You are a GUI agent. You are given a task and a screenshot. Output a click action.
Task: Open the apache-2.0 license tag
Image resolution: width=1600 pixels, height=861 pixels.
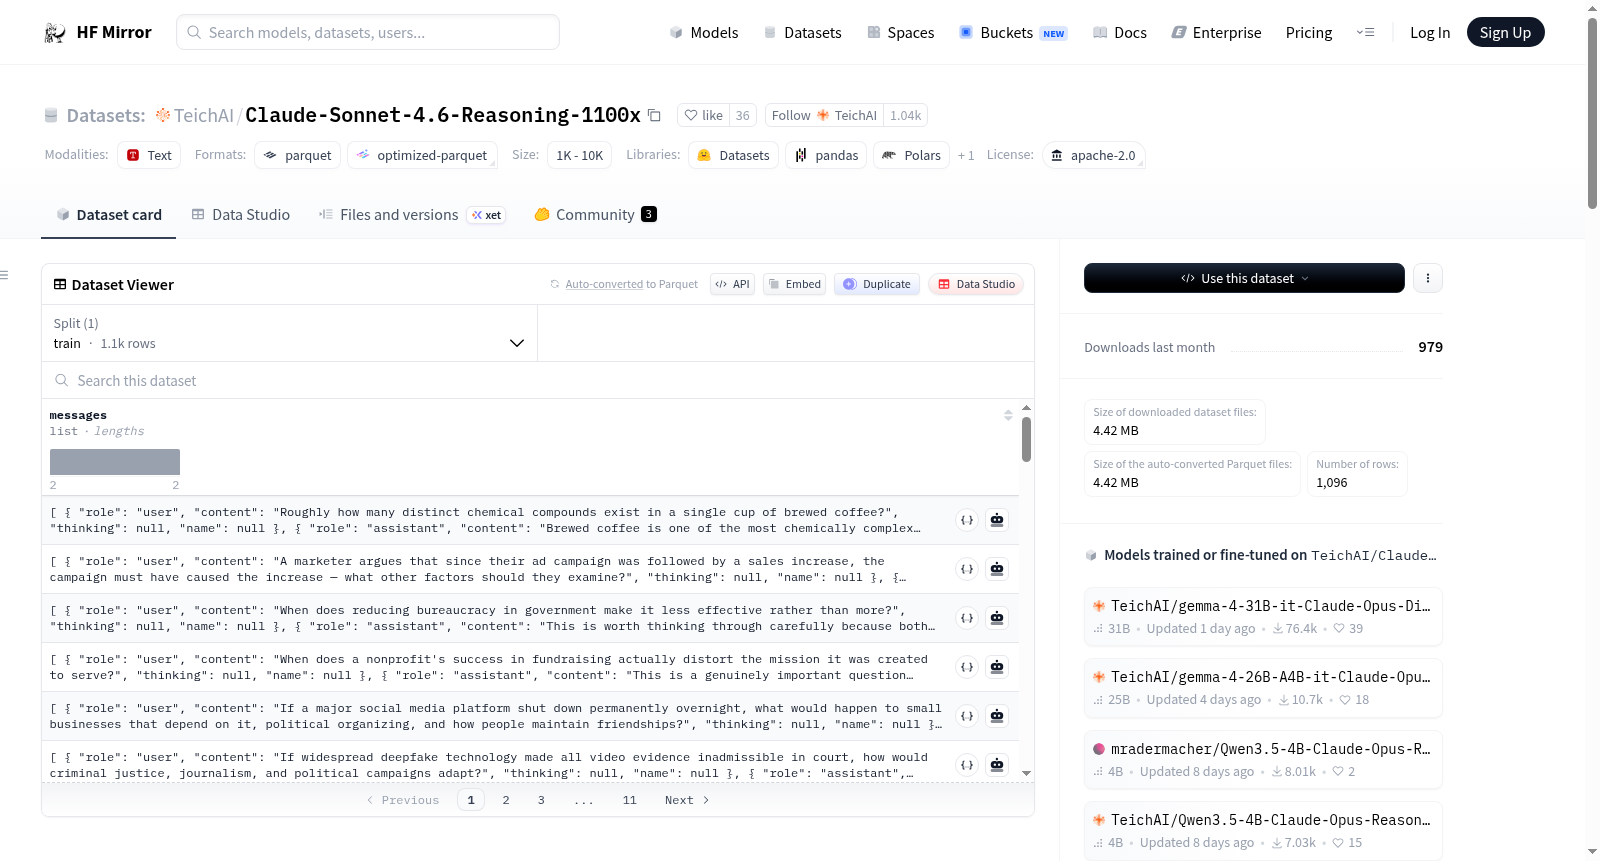pos(1093,155)
